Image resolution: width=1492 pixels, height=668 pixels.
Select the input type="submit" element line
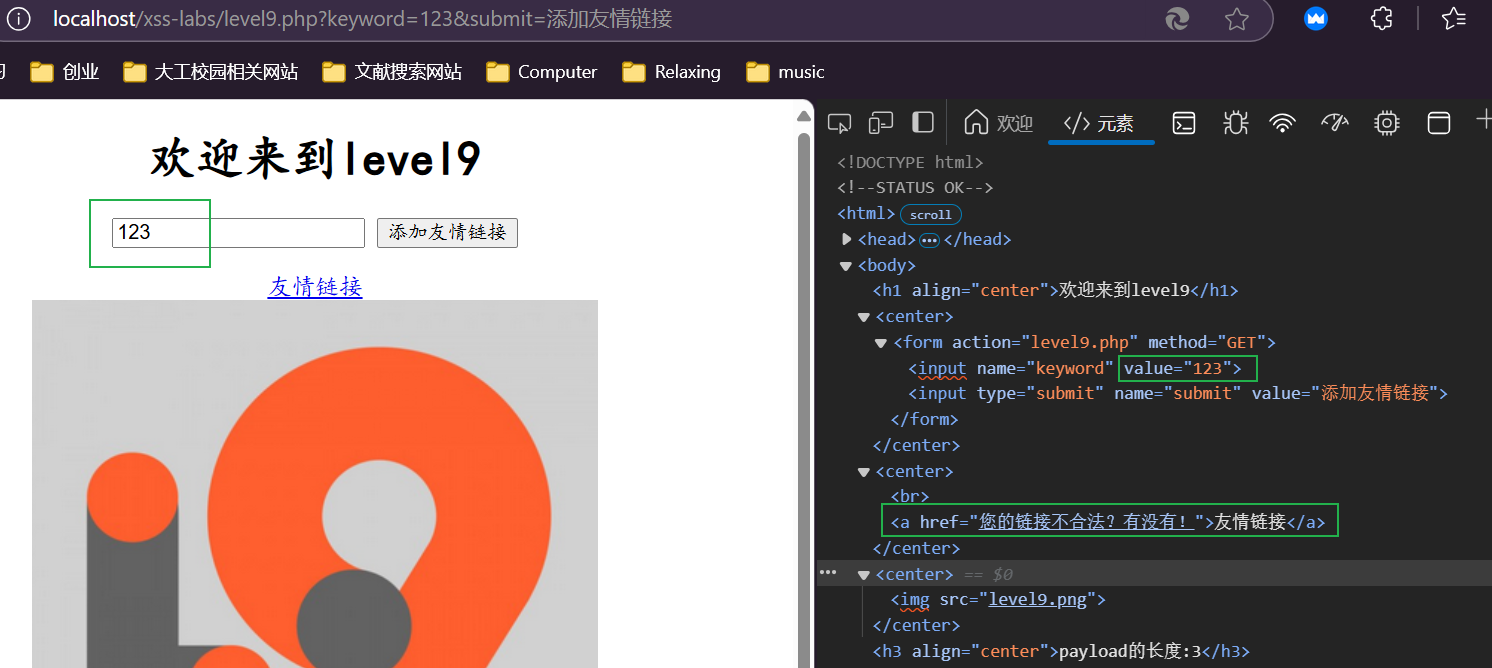[x=1178, y=394]
